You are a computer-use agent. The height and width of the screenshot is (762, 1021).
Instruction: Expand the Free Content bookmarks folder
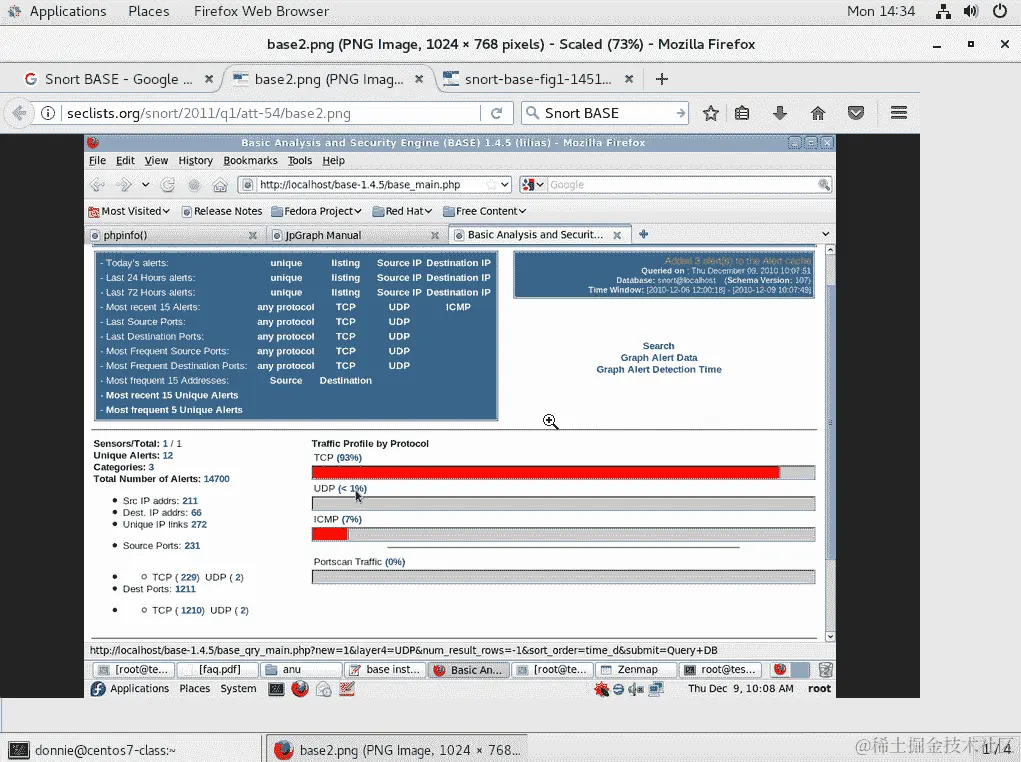(x=484, y=211)
